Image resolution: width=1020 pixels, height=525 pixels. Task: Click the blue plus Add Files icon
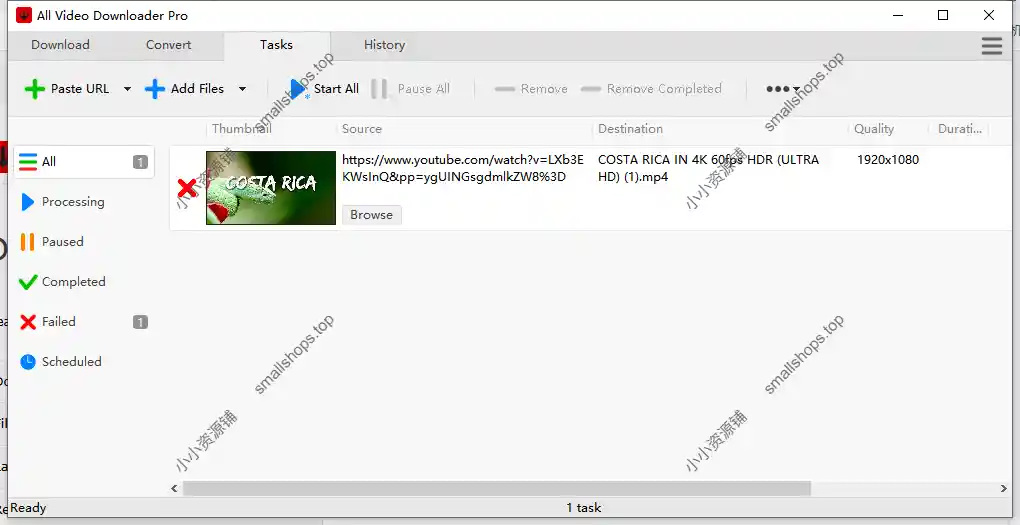pyautogui.click(x=155, y=88)
